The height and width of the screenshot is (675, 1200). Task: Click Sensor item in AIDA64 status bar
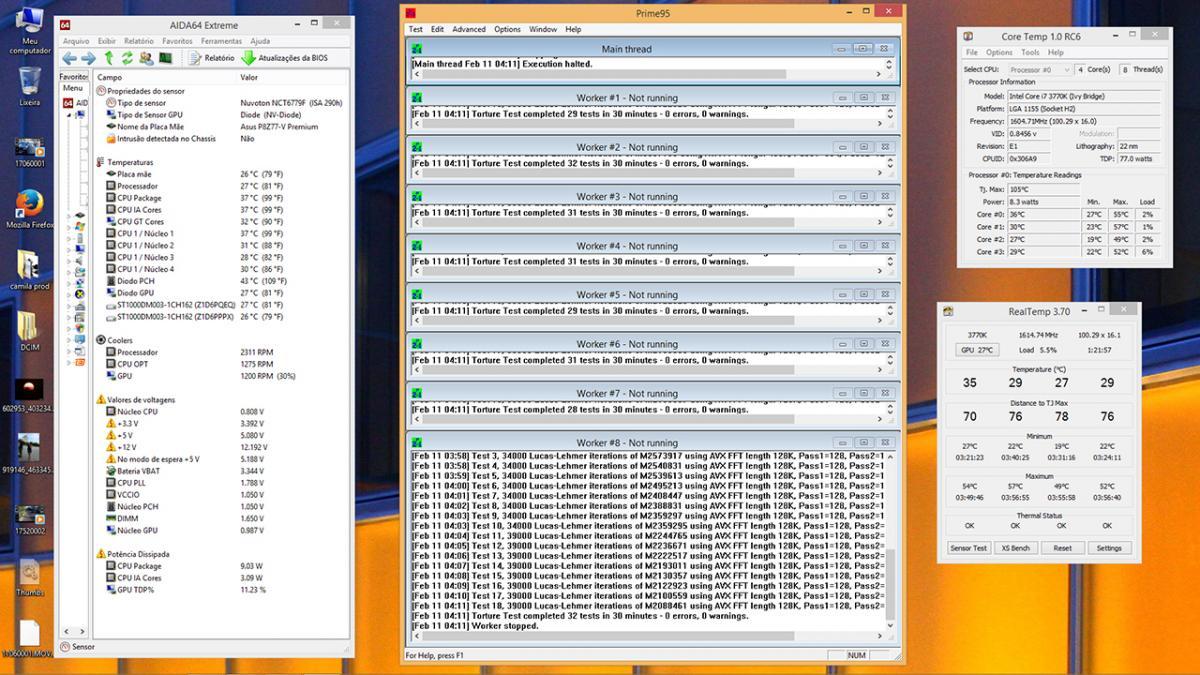pyautogui.click(x=77, y=647)
